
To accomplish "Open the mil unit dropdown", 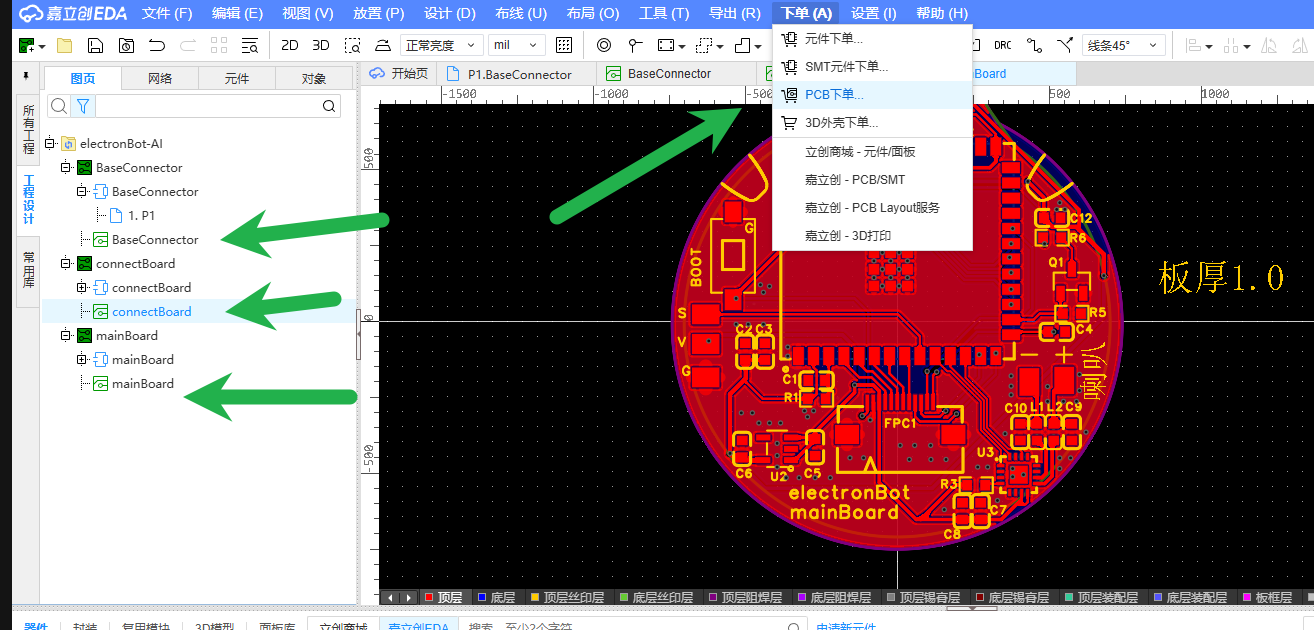I will [516, 45].
